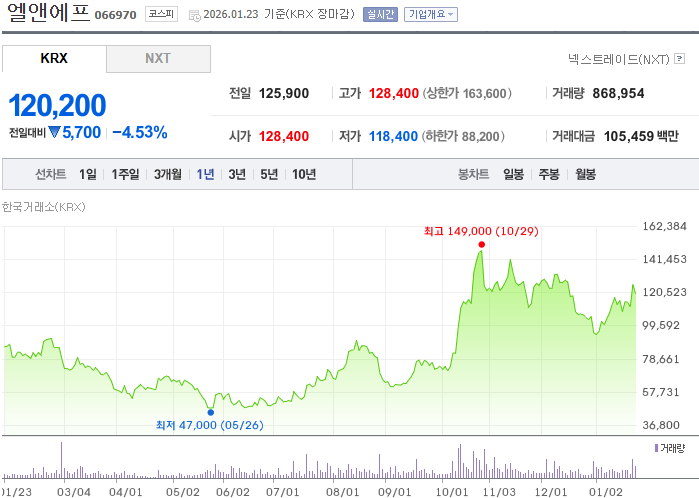Click the 엘앤에프 stock name heading

tap(48, 13)
